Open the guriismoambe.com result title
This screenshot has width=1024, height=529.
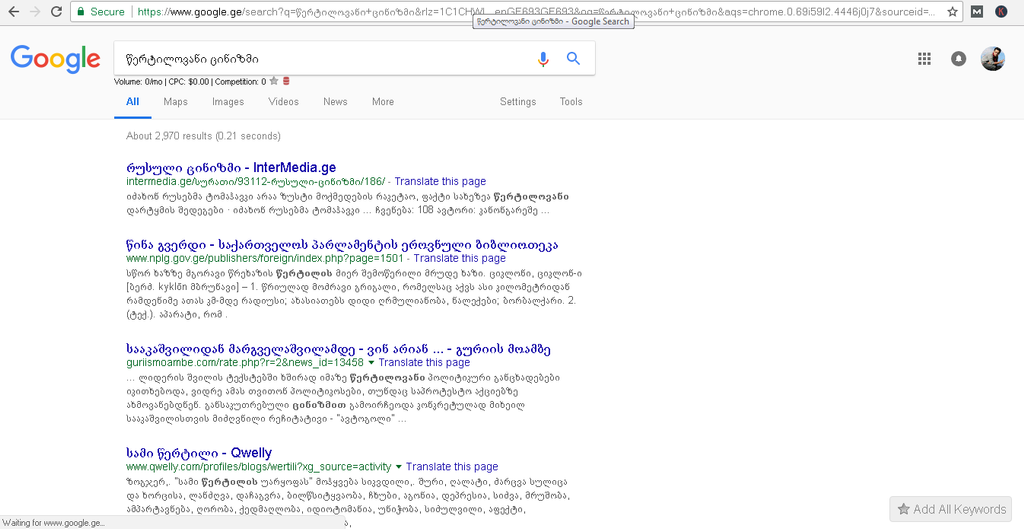click(x=338, y=349)
